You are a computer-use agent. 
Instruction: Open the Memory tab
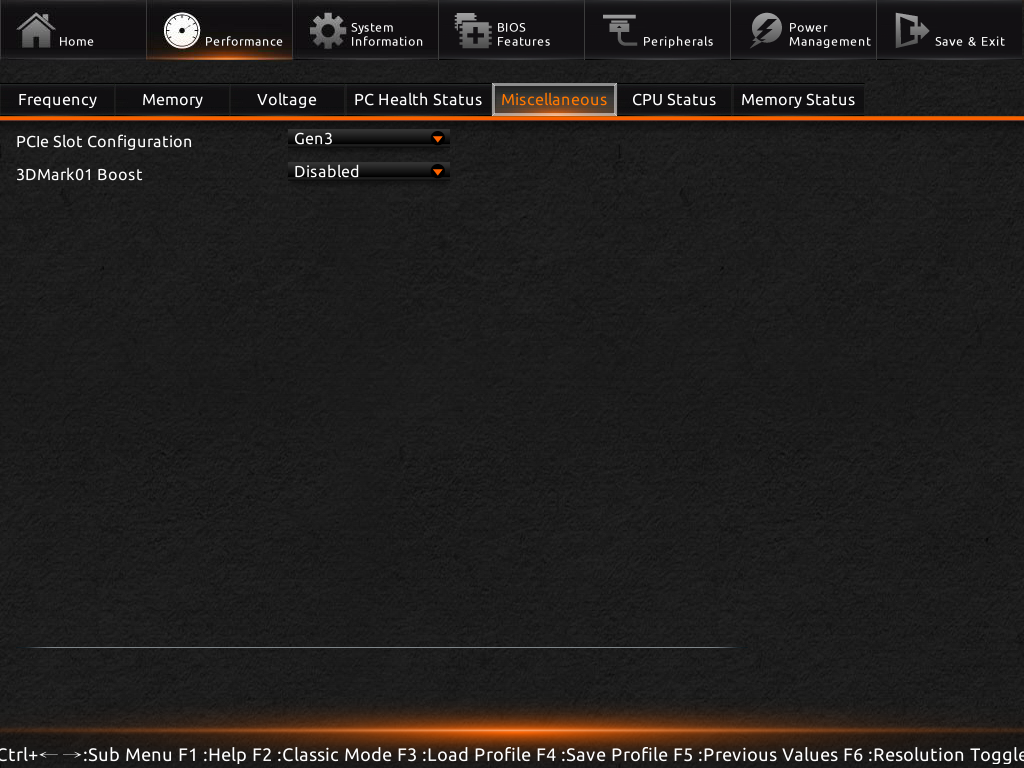172,100
